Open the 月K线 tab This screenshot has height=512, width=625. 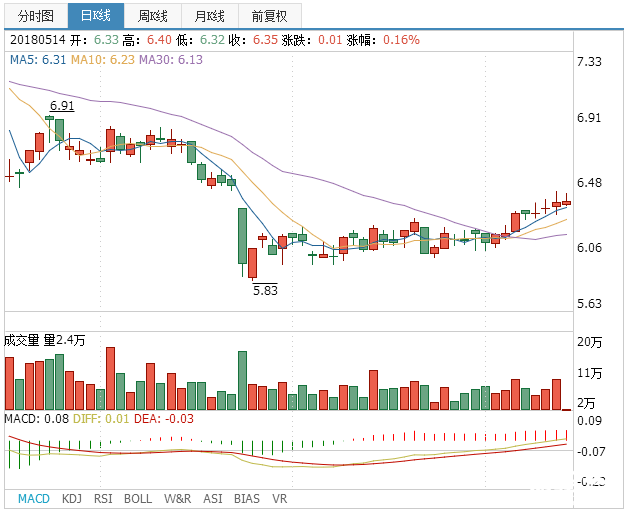click(x=210, y=16)
